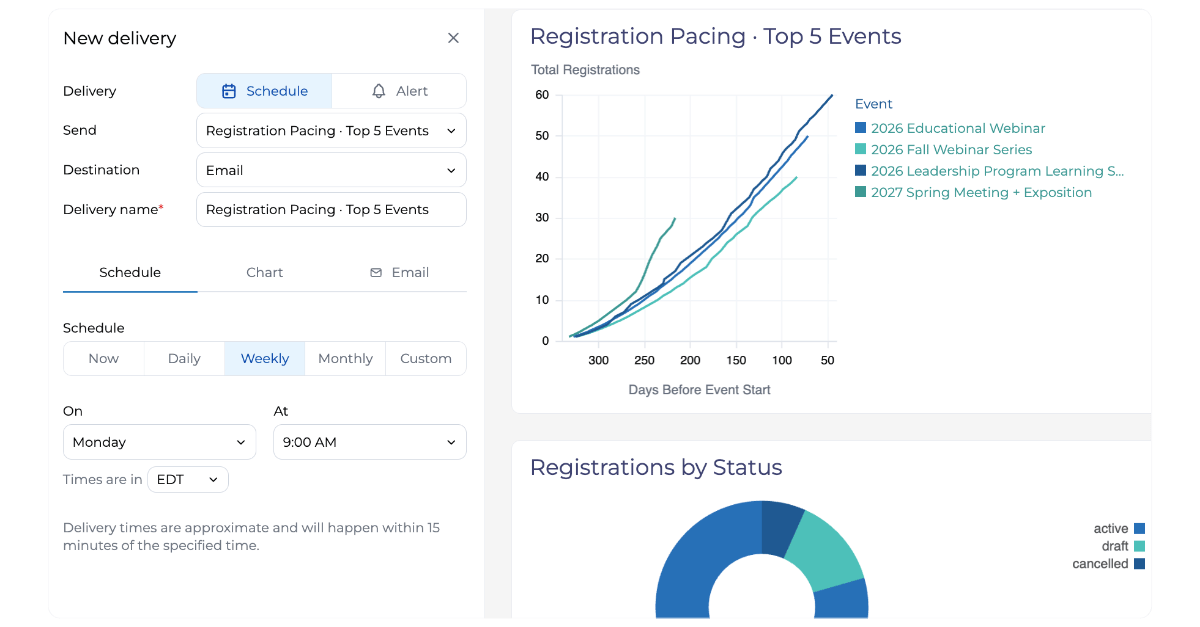Switch to the Chart tab
This screenshot has width=1200, height=627.
click(x=265, y=272)
